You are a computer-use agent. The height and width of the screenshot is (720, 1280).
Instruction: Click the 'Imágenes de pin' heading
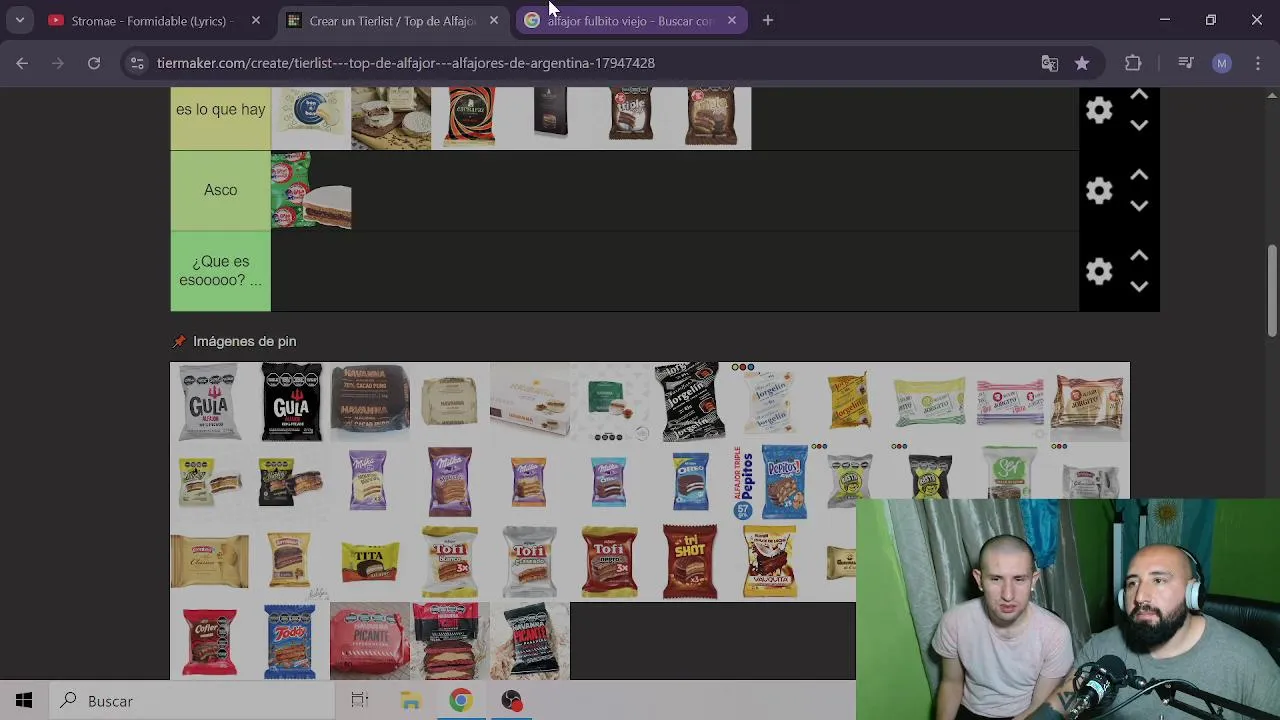click(x=244, y=341)
